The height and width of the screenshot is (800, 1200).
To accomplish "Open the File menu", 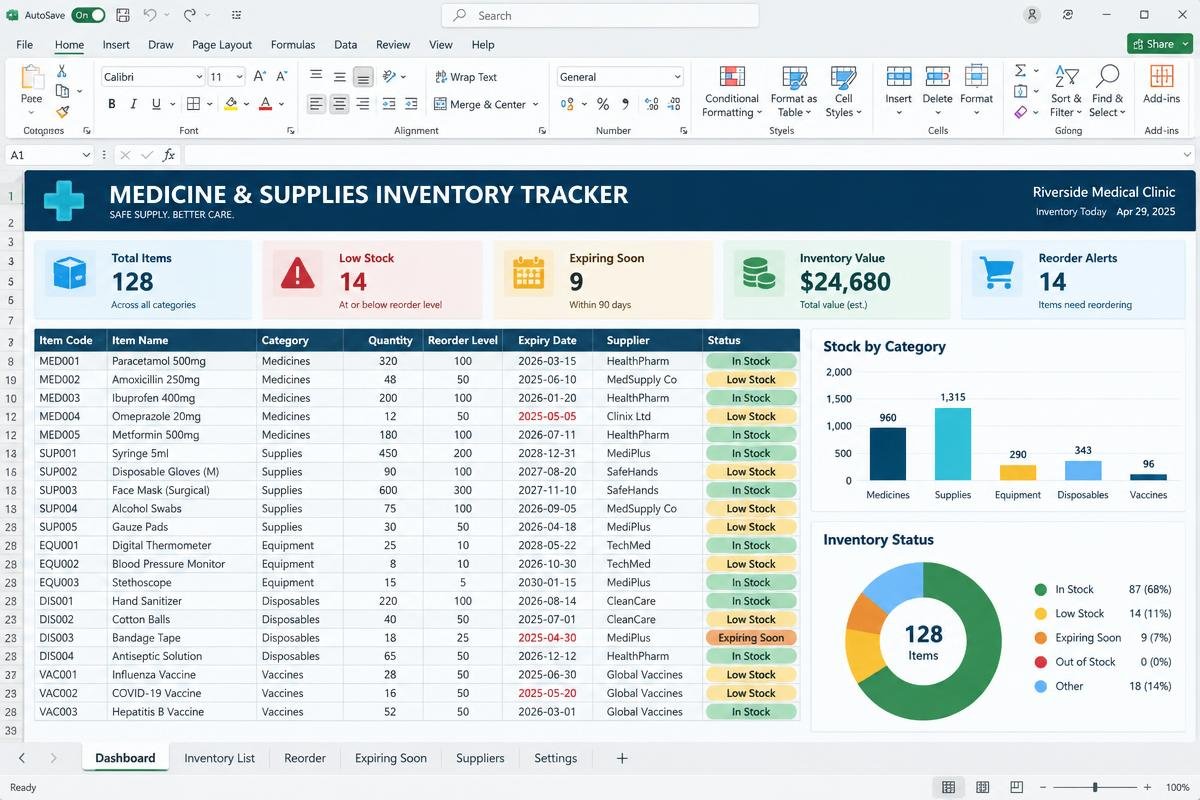I will [x=24, y=45].
